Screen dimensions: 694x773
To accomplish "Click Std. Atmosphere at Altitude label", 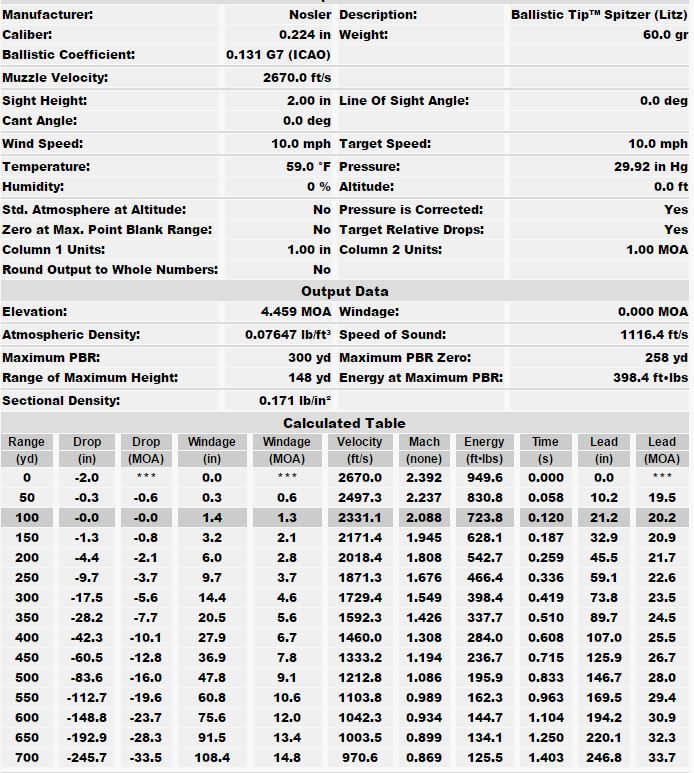I will tap(94, 210).
